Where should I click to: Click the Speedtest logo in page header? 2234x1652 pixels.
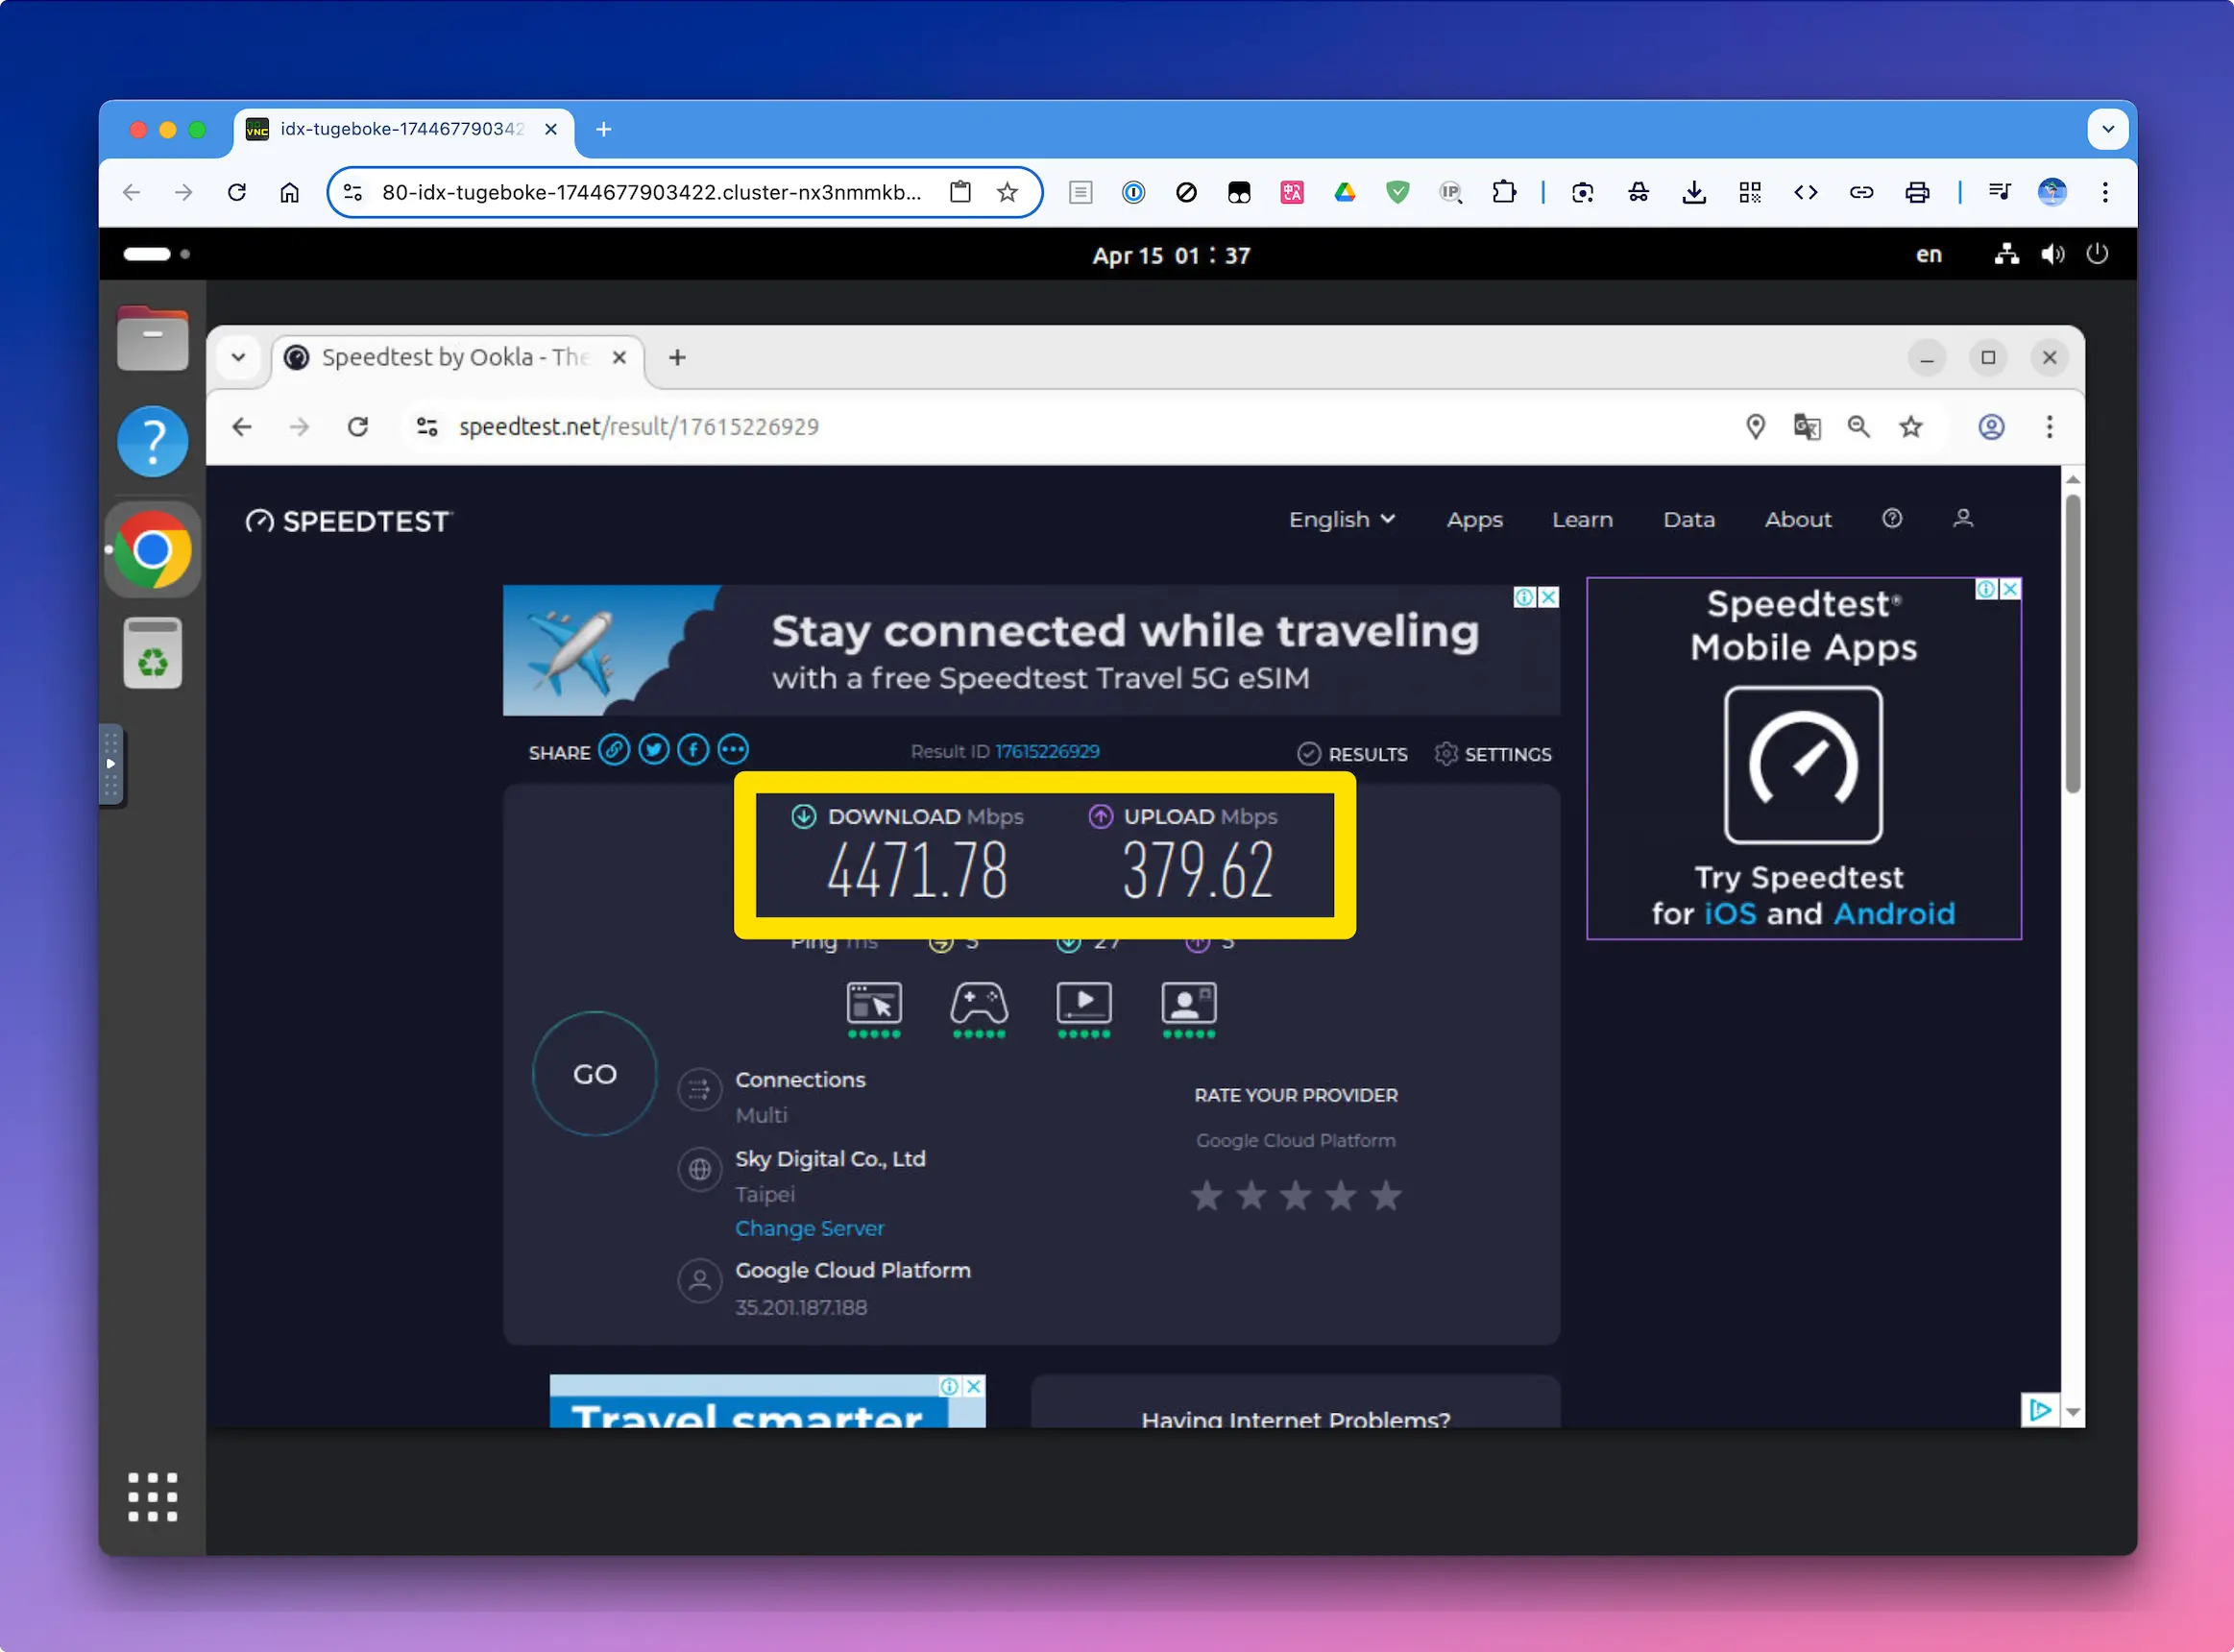pyautogui.click(x=349, y=521)
